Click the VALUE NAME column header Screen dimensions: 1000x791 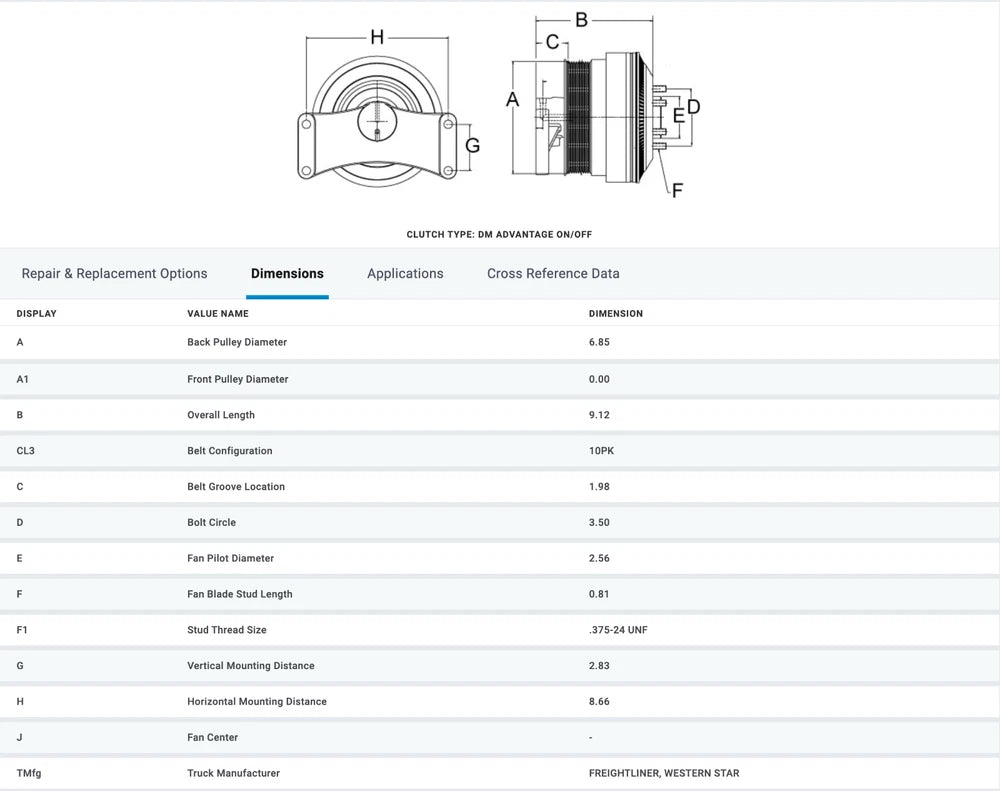pyautogui.click(x=218, y=313)
